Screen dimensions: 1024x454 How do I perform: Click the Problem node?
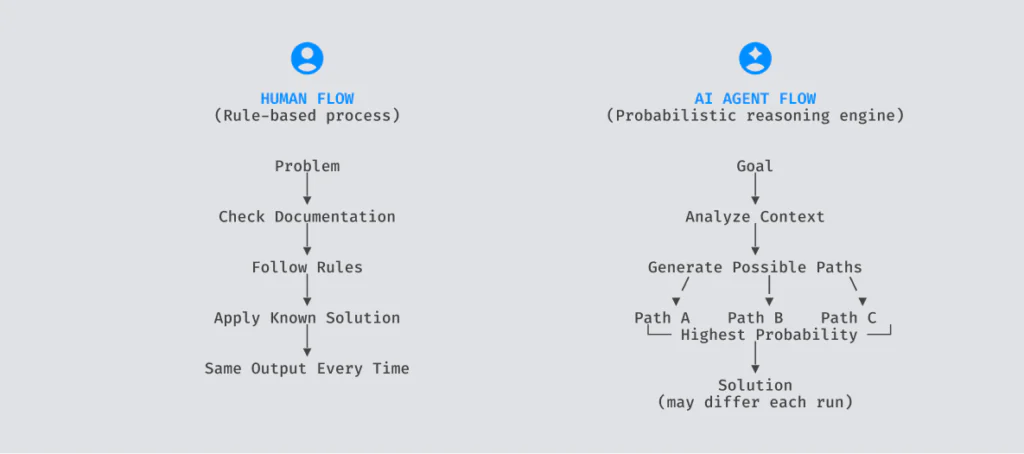[x=307, y=166]
